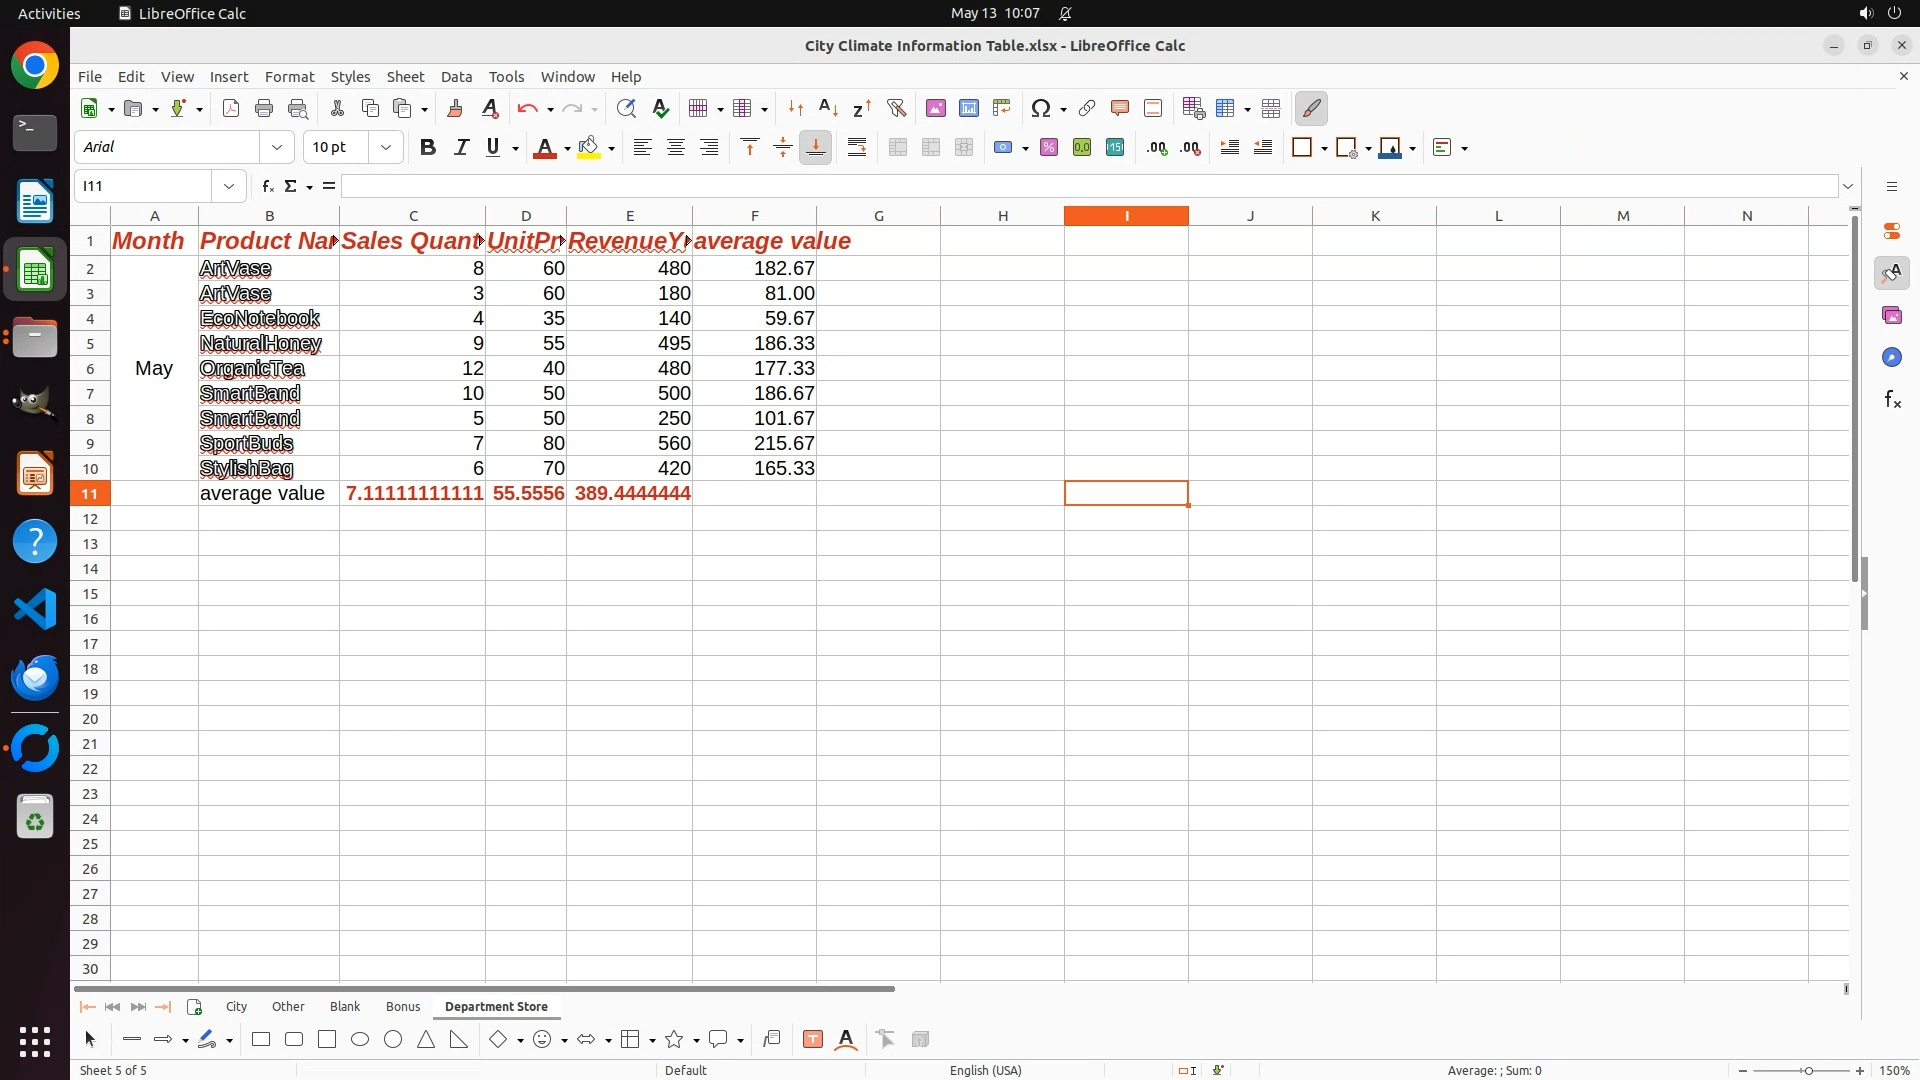Toggle Wrap Text button

coord(856,148)
